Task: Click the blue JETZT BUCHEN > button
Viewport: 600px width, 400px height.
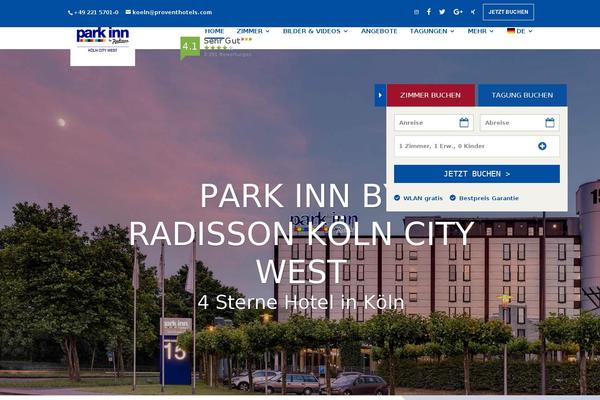Action: pyautogui.click(x=477, y=174)
